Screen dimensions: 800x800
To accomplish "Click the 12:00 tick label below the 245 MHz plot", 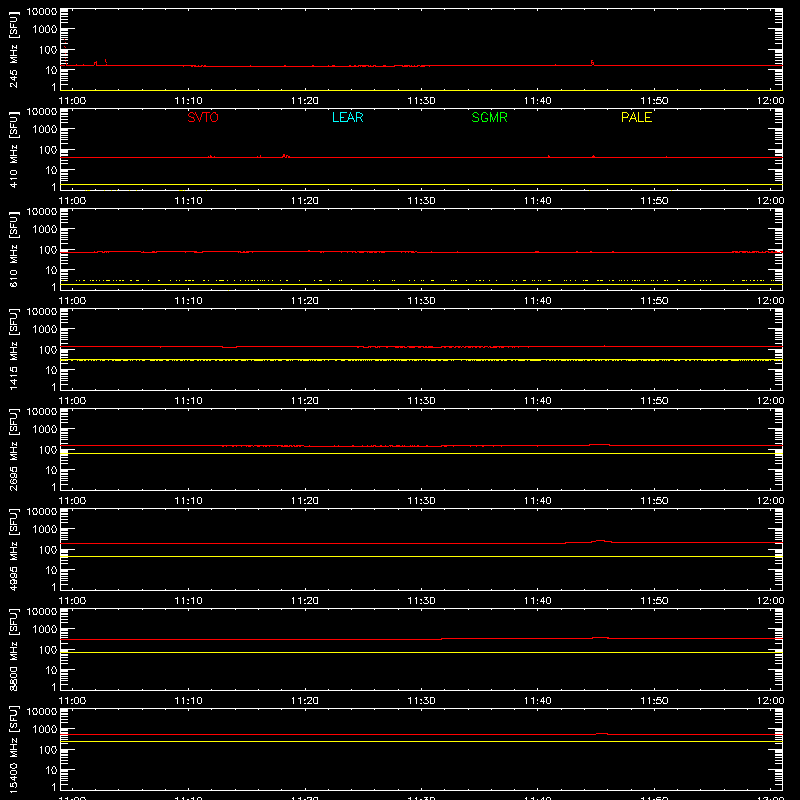I will (770, 101).
